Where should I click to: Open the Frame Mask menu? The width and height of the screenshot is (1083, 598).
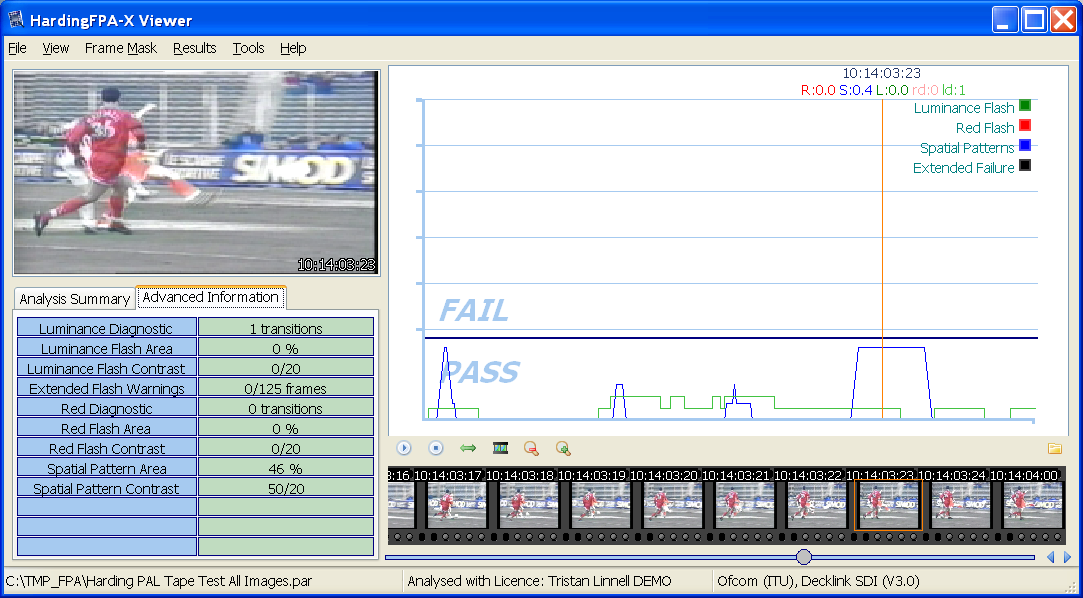[x=121, y=48]
